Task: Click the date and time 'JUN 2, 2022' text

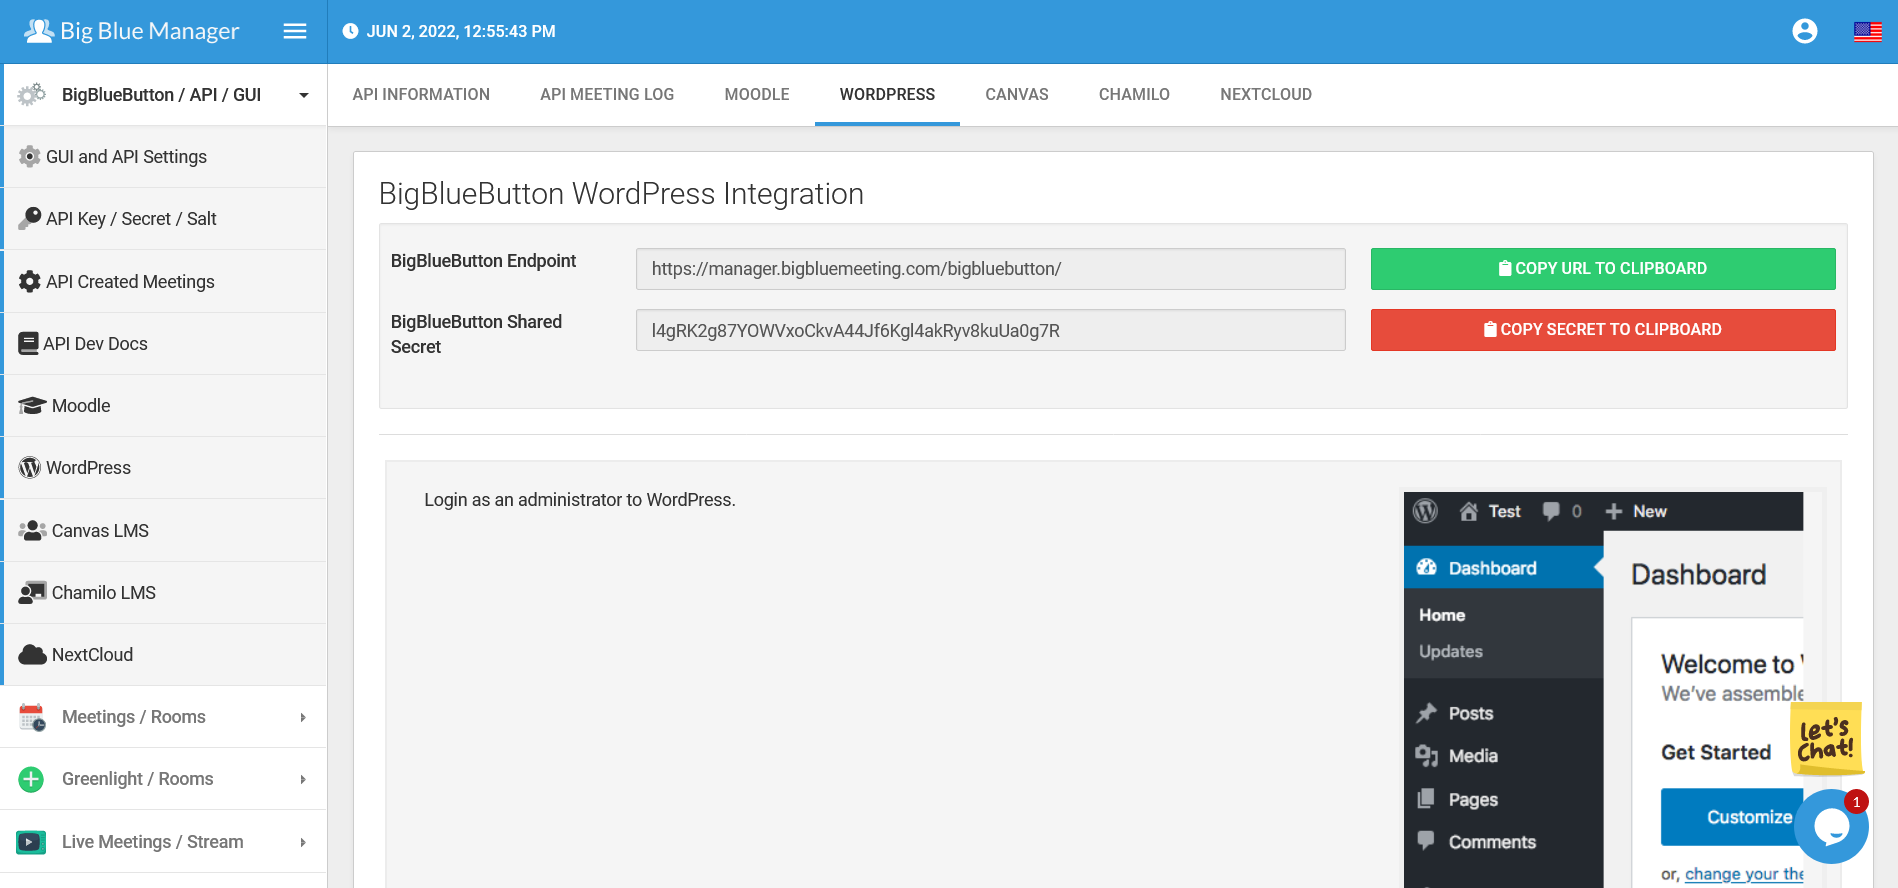Action: [x=461, y=31]
